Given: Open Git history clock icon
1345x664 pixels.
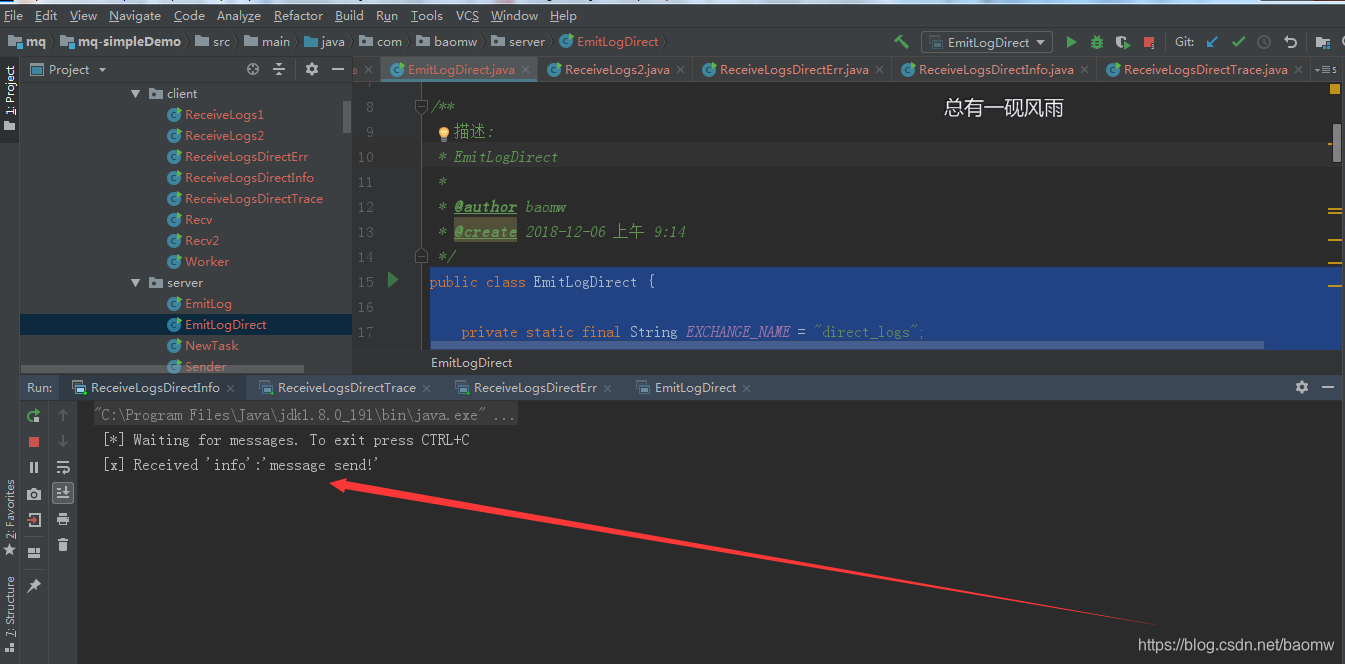Looking at the screenshot, I should point(1264,42).
